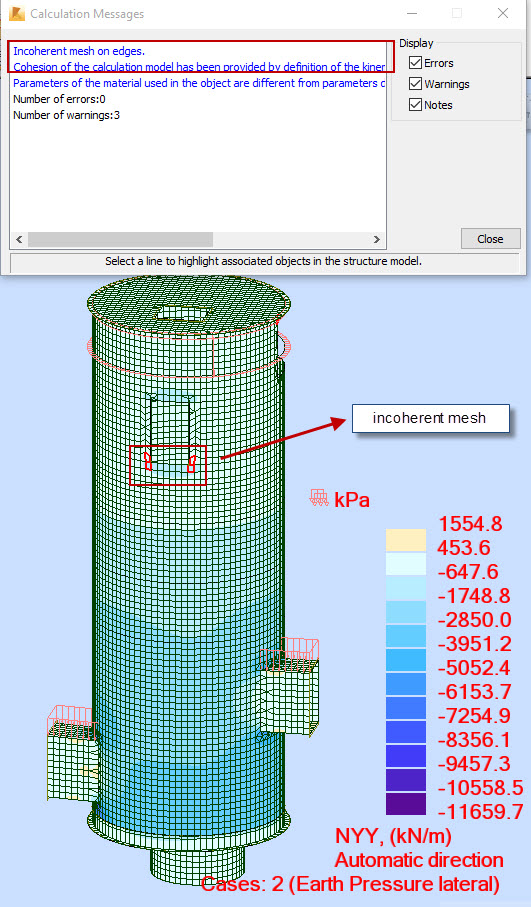Screen dimensions: 531x907
Task: Click the darkest purple legend swatch at -11659.7
Action: pyautogui.click(x=406, y=805)
